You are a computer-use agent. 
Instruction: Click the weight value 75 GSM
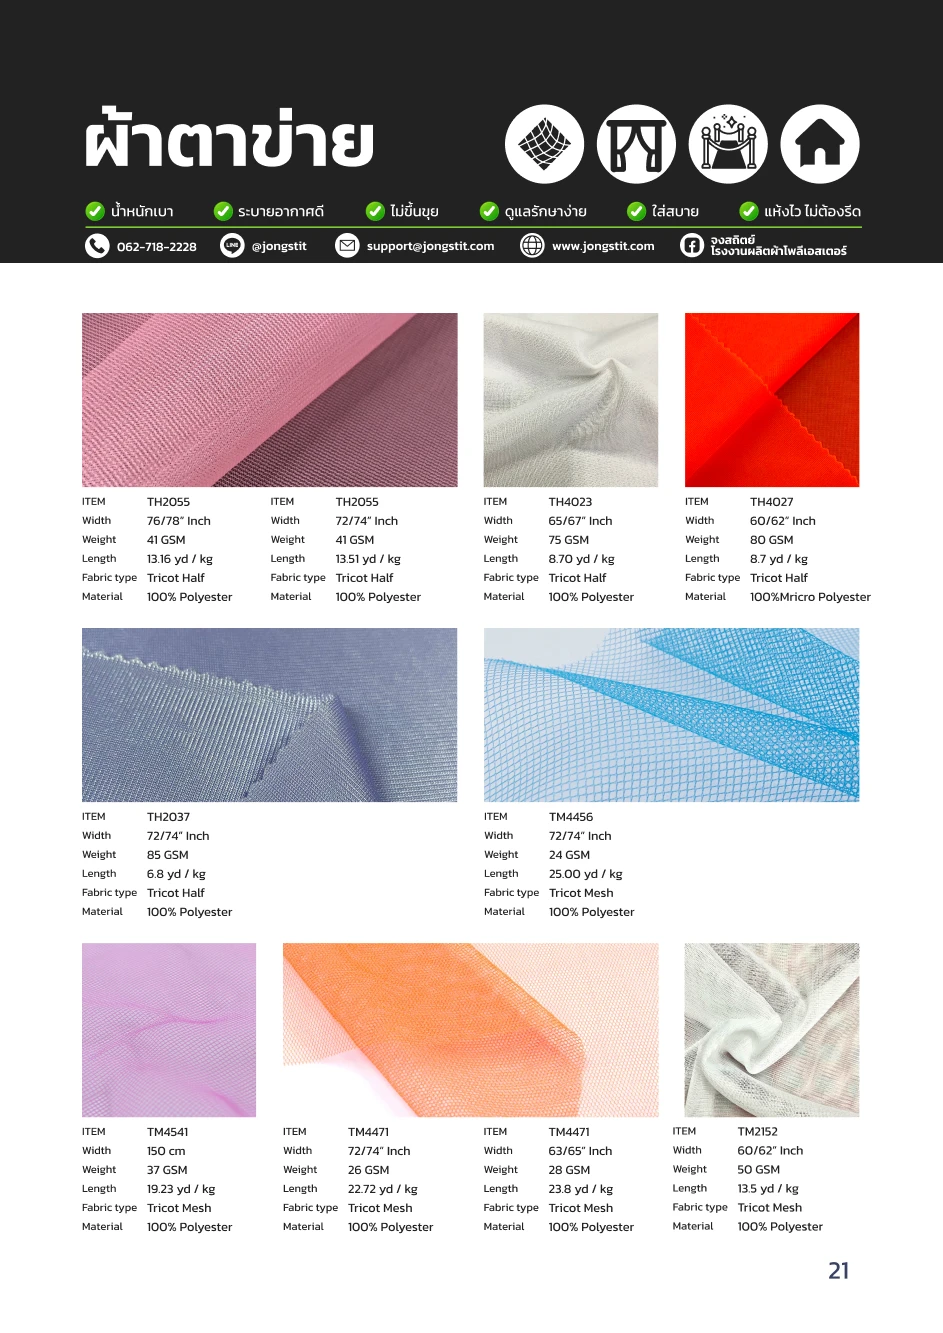coord(569,540)
